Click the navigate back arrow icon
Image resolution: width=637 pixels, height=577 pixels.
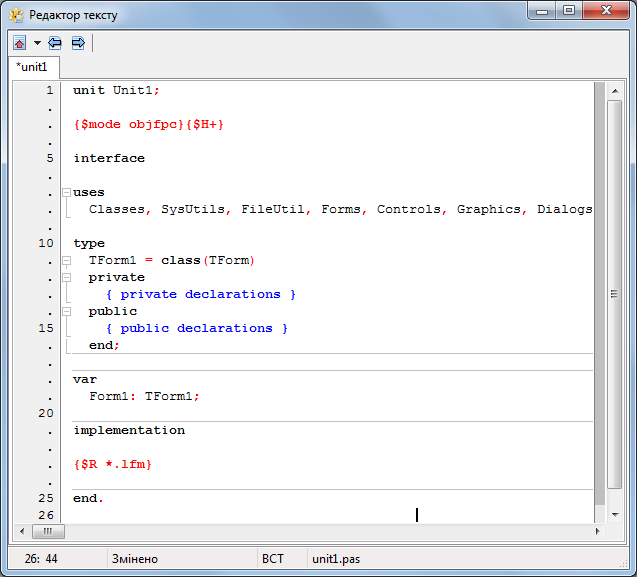pos(56,43)
